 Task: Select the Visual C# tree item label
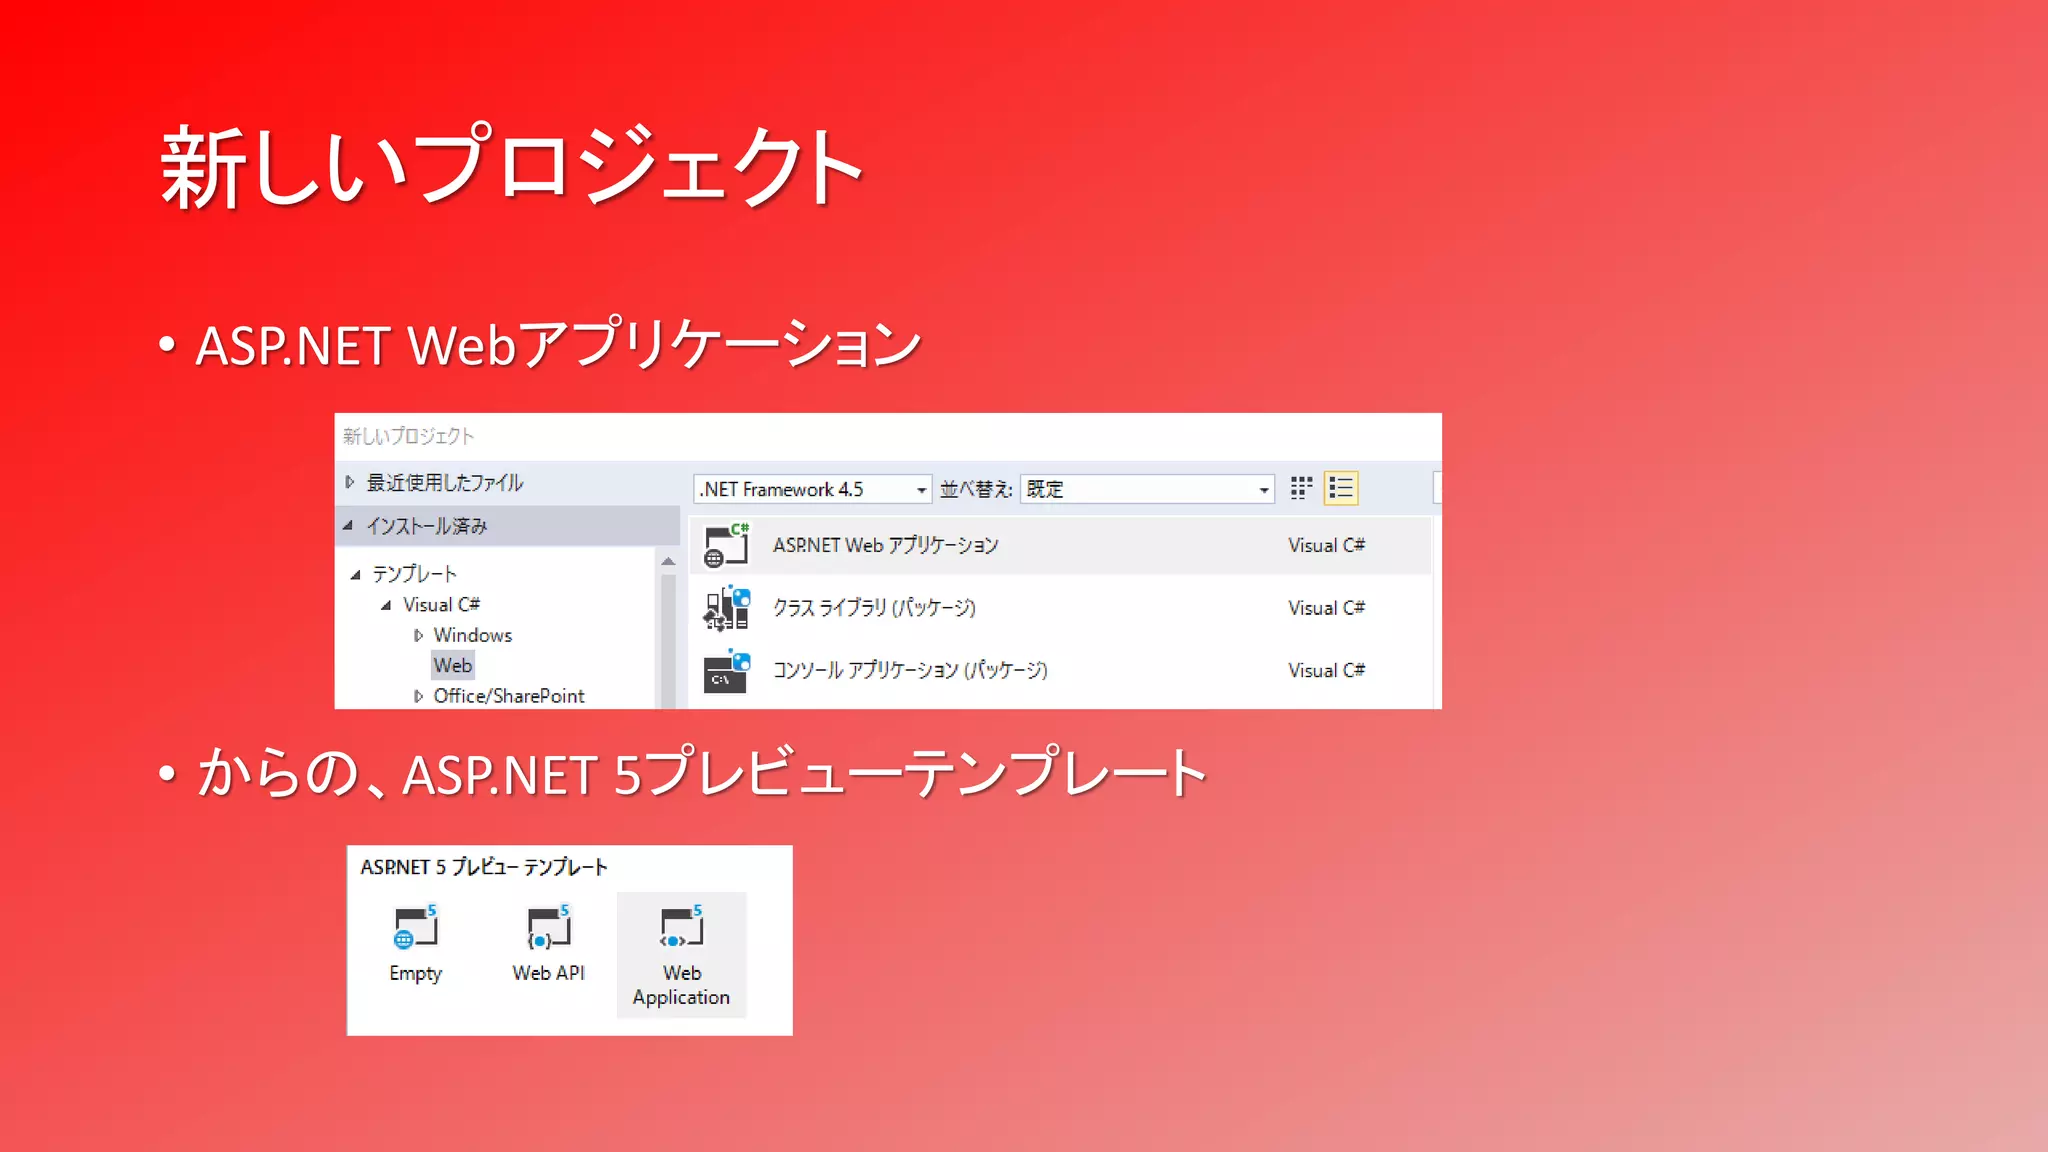pyautogui.click(x=441, y=604)
